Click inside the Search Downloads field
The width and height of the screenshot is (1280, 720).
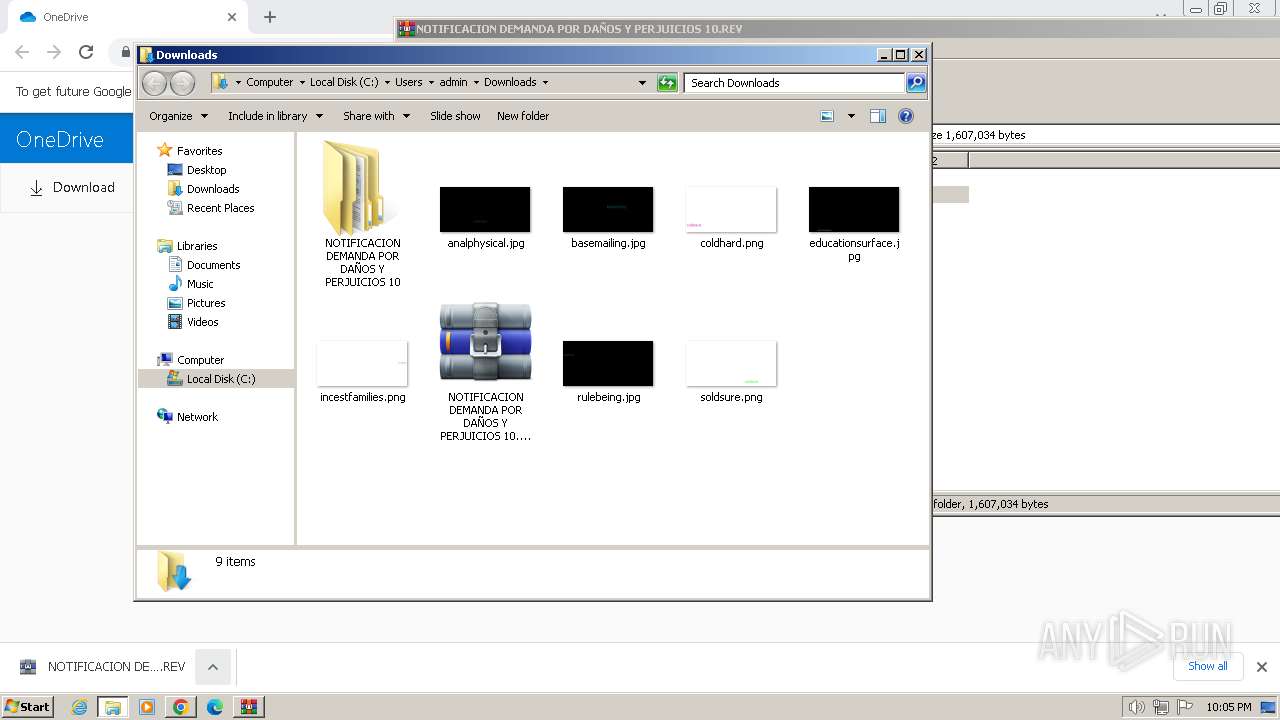pyautogui.click(x=795, y=83)
